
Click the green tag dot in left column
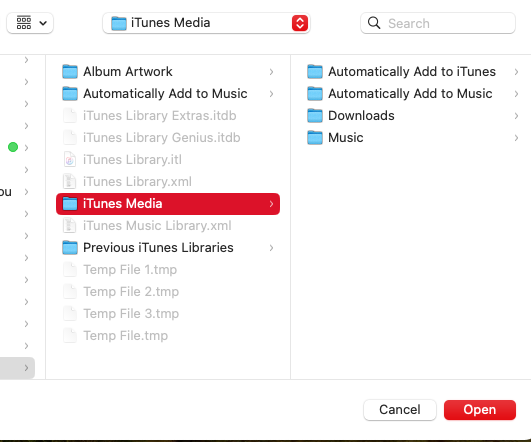[x=13, y=147]
